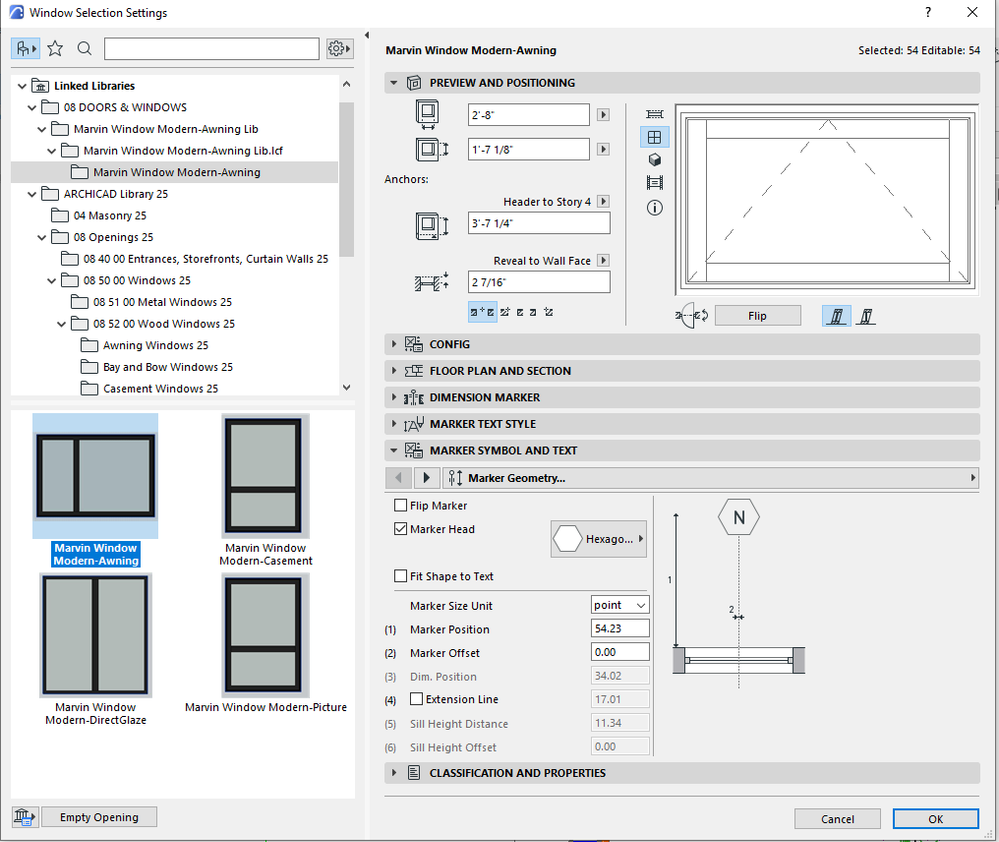
Task: Open Header to Story 4 anchor menu
Action: click(x=603, y=201)
